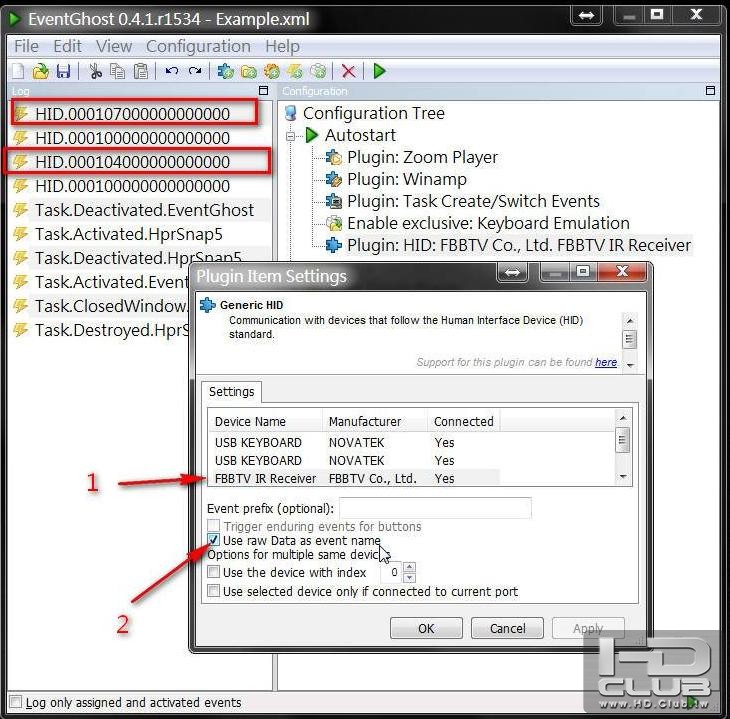
Task: Collapse the Autostart tree node
Action: (291, 136)
